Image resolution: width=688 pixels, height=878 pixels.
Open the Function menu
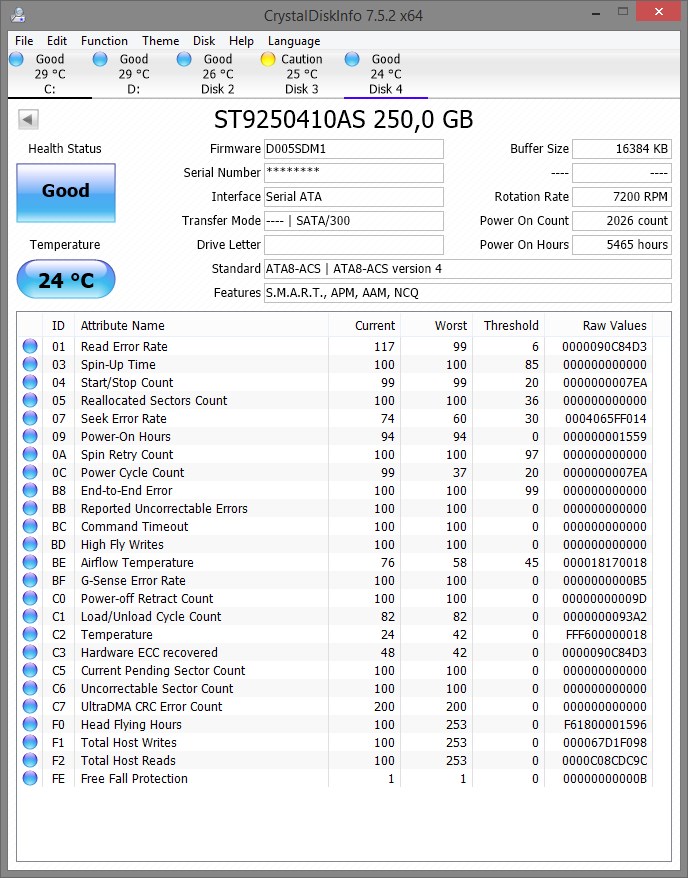pyautogui.click(x=104, y=41)
